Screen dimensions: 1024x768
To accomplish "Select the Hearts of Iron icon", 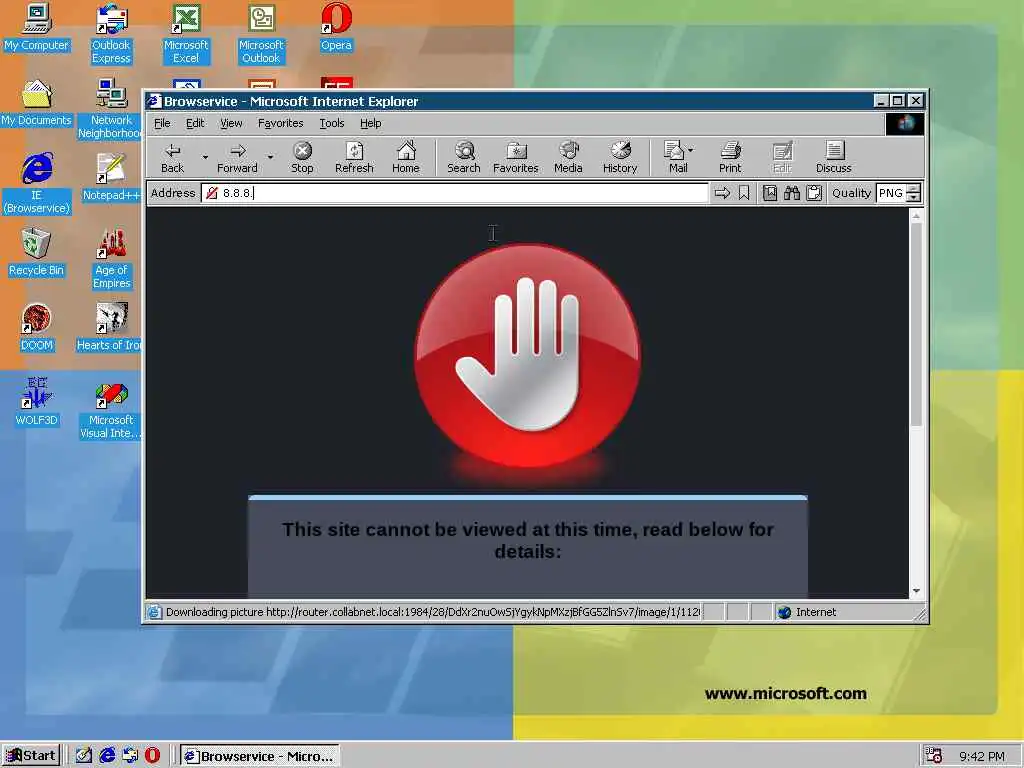I will tap(109, 328).
